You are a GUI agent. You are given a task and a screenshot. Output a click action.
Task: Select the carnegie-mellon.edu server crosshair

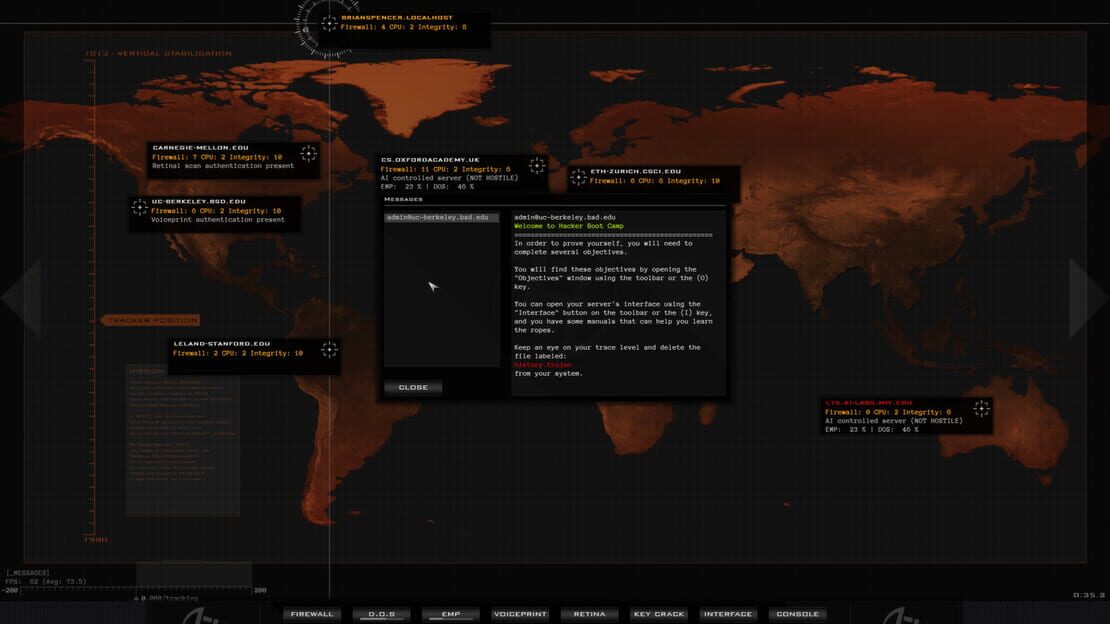click(309, 153)
